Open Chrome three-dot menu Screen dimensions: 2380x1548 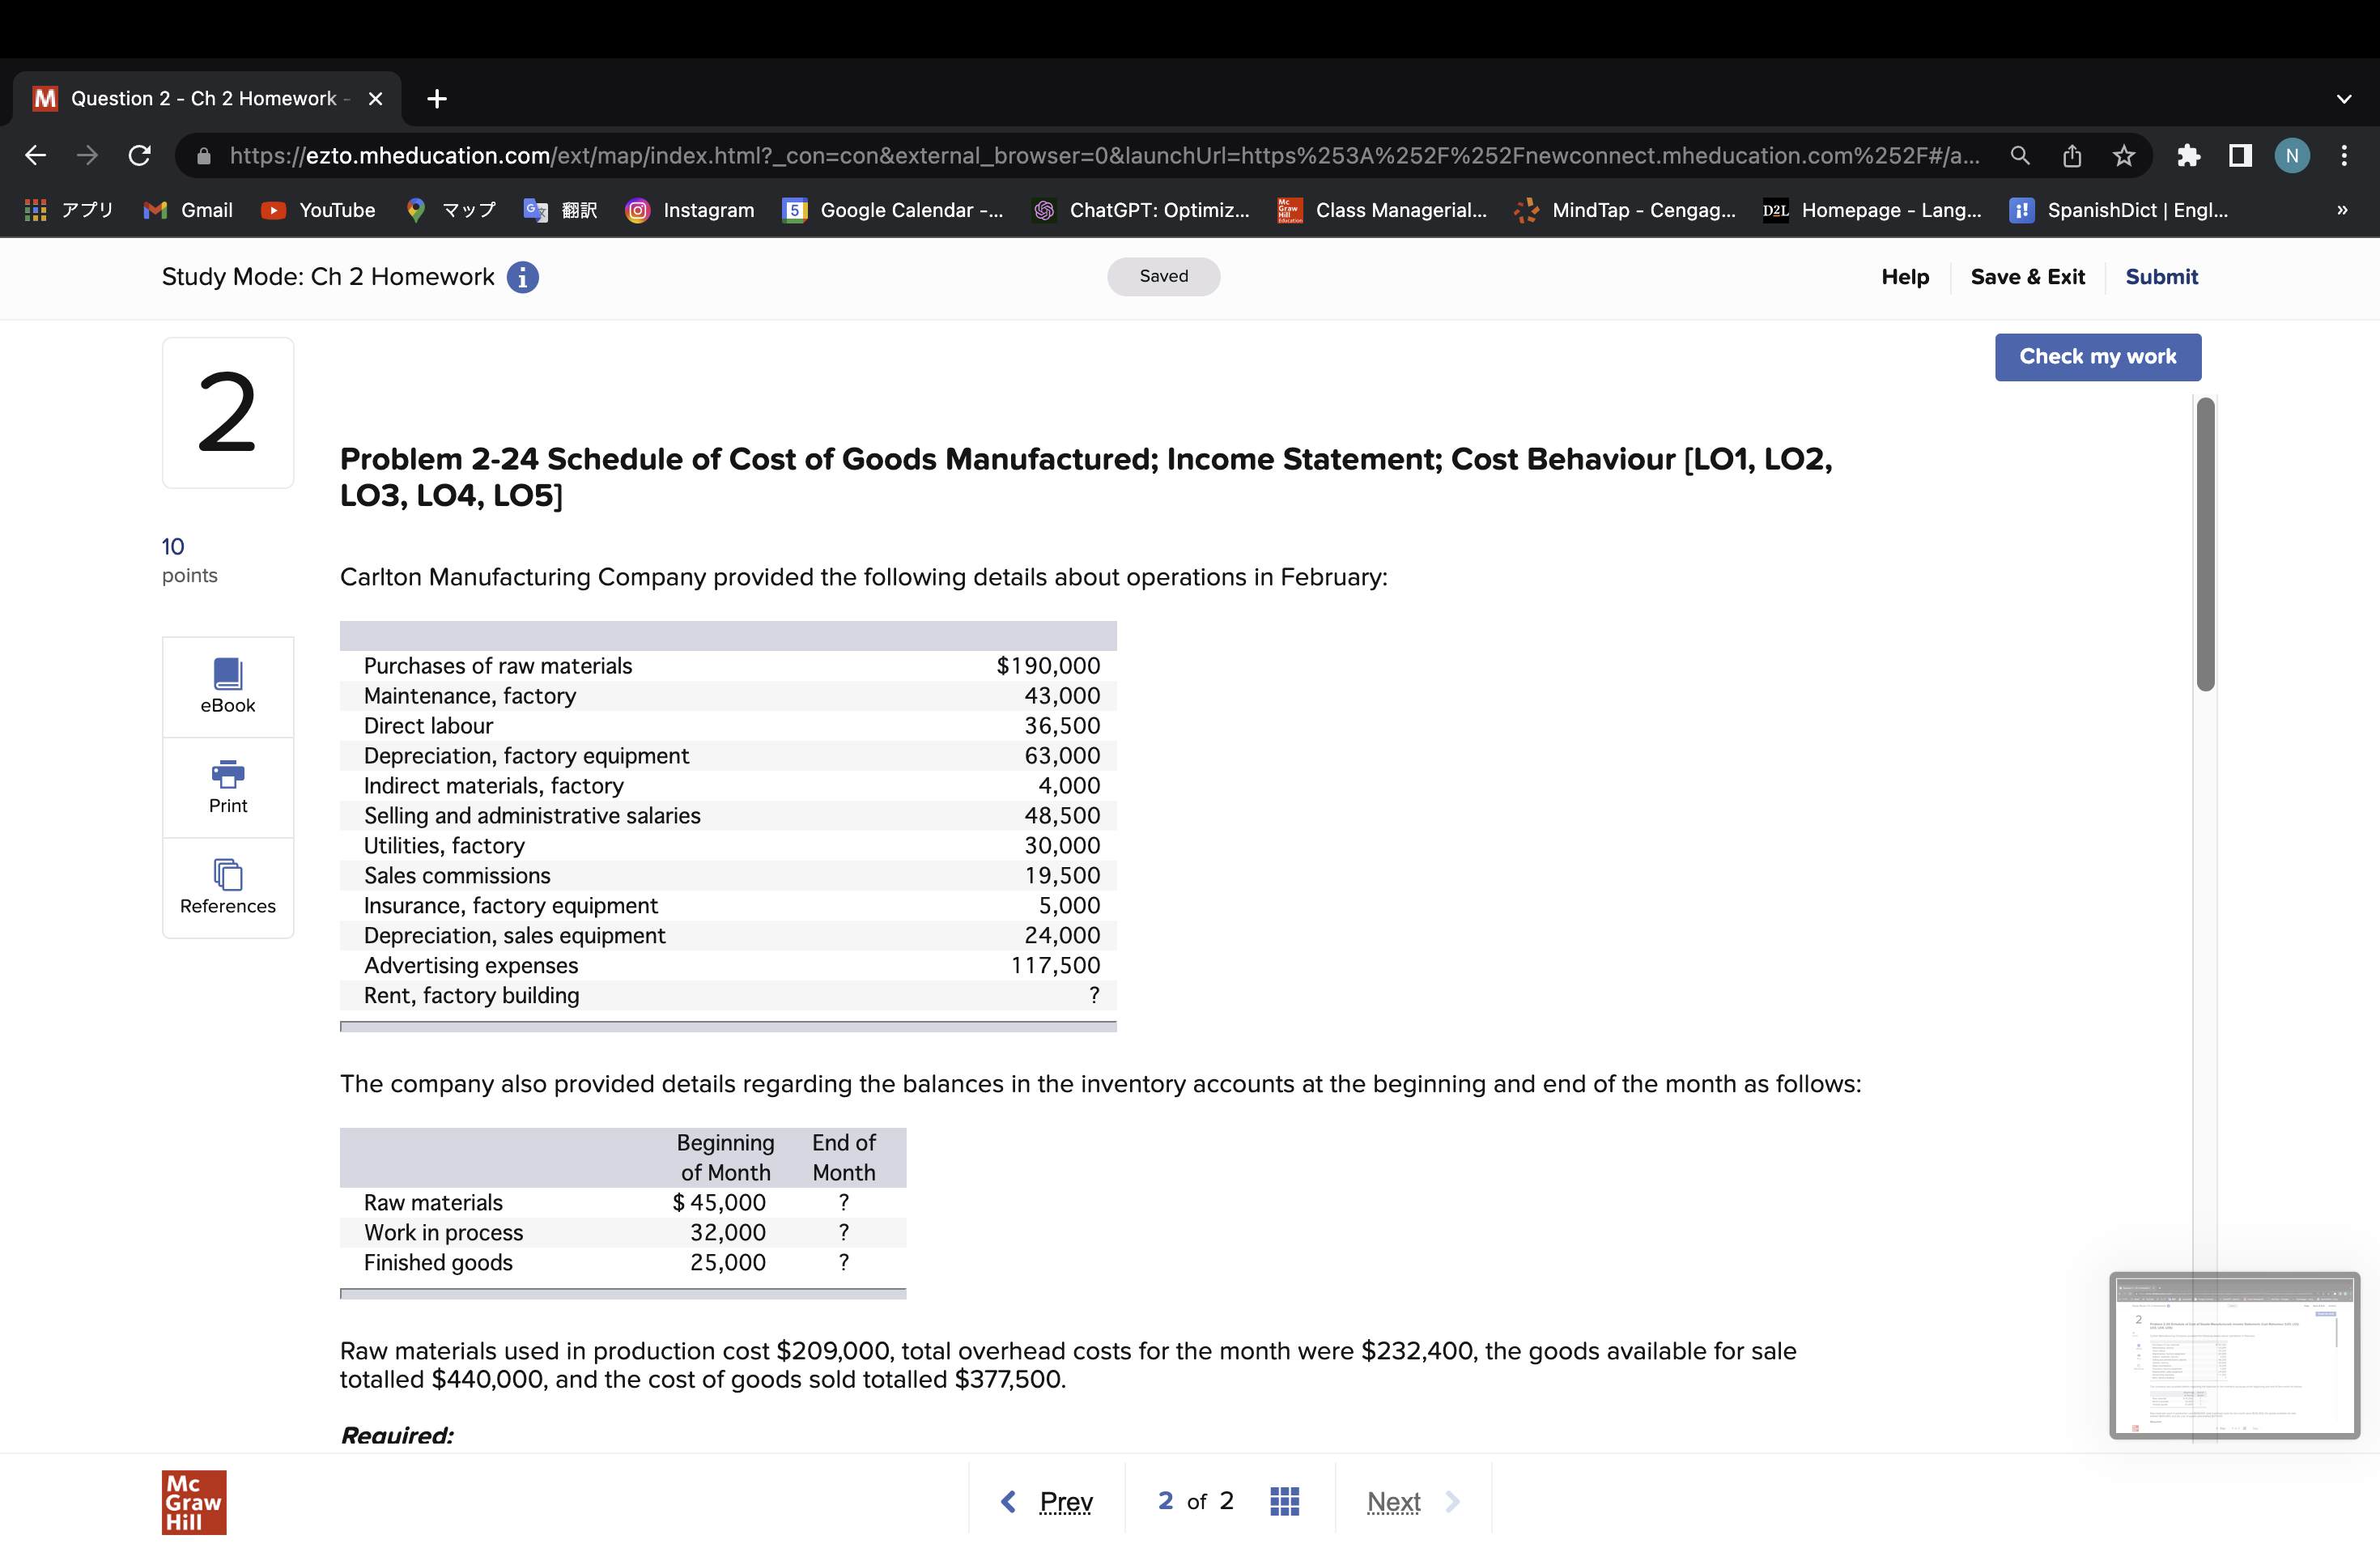[2343, 156]
